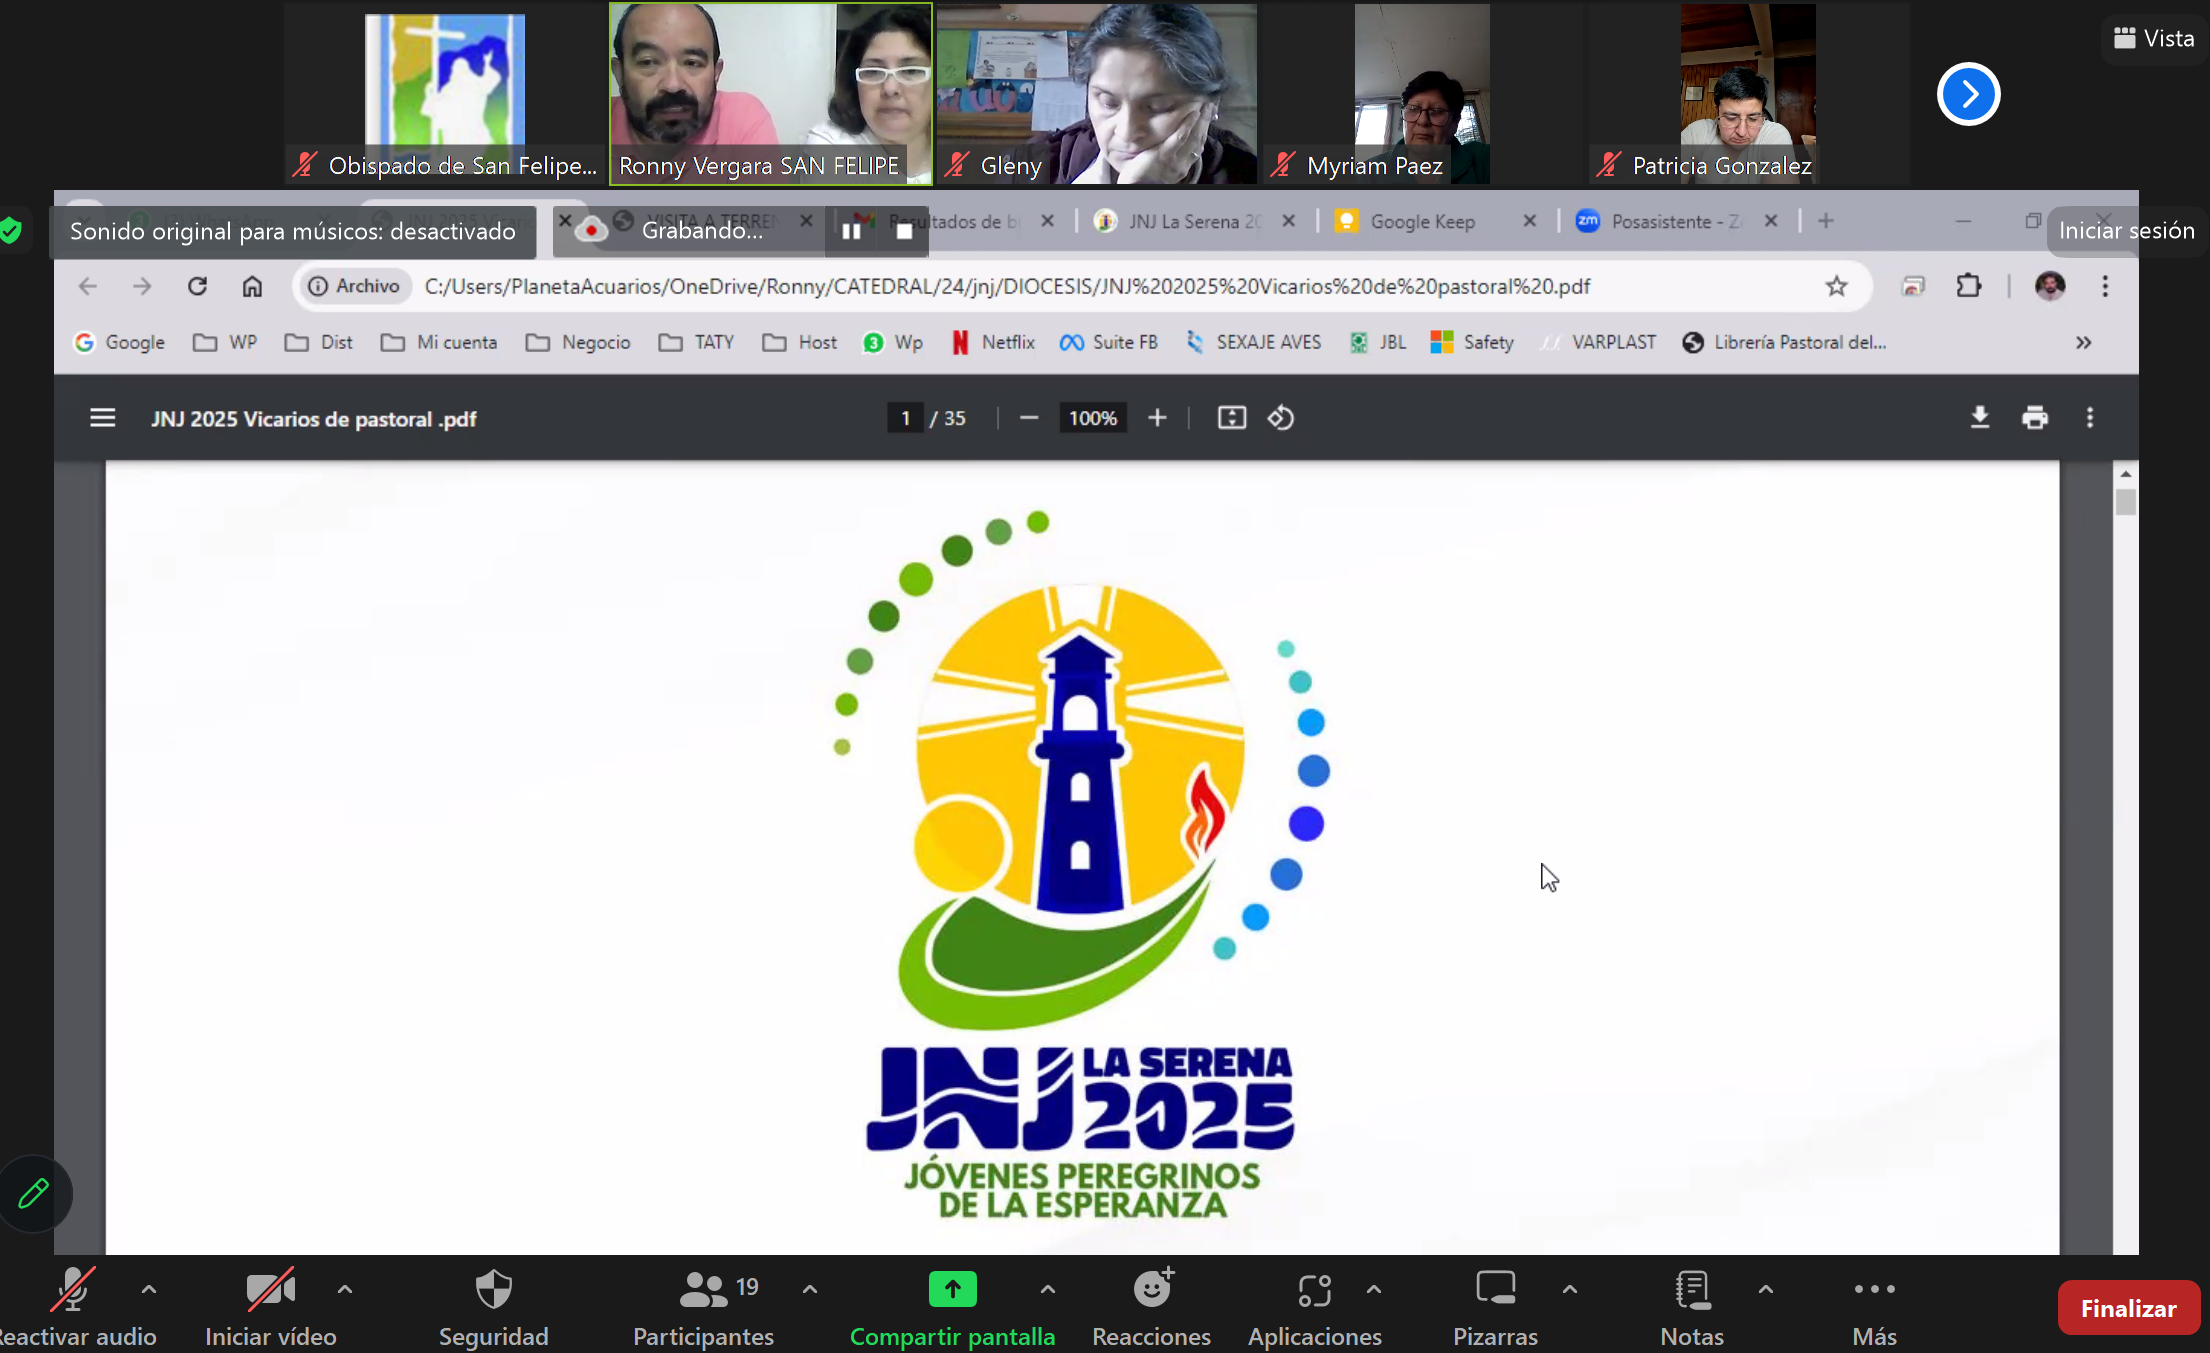Select the Obispado de San Felipe video tile
Screen dimensions: 2210x1353
coord(445,93)
